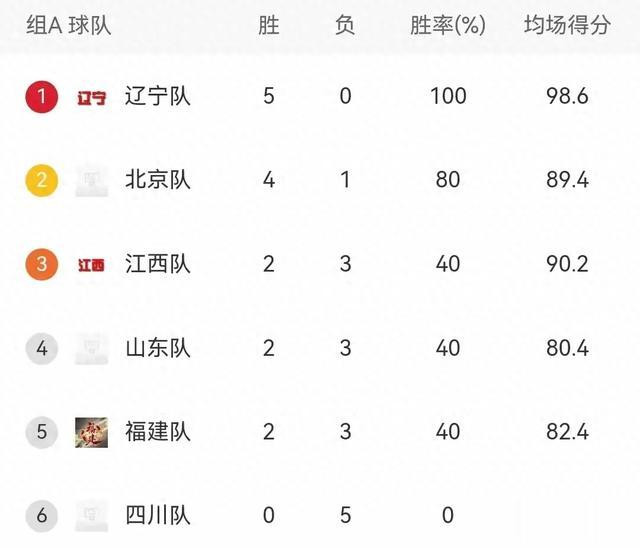Click the Beijing team placeholder logo

click(x=92, y=181)
